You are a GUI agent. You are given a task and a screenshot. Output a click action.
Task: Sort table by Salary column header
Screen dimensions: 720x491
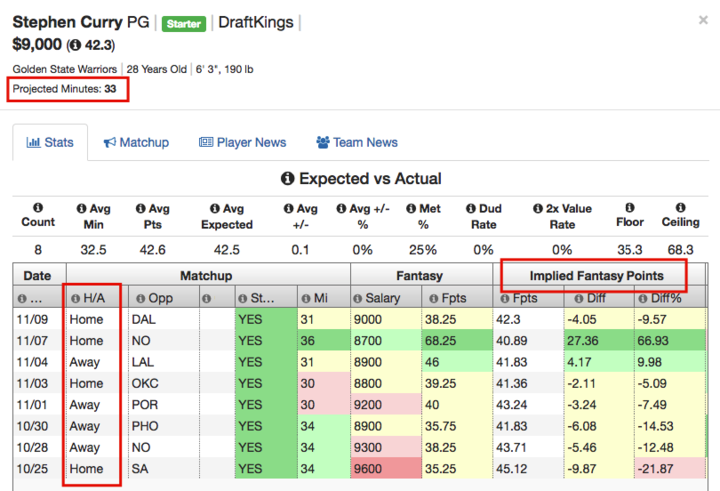385,298
